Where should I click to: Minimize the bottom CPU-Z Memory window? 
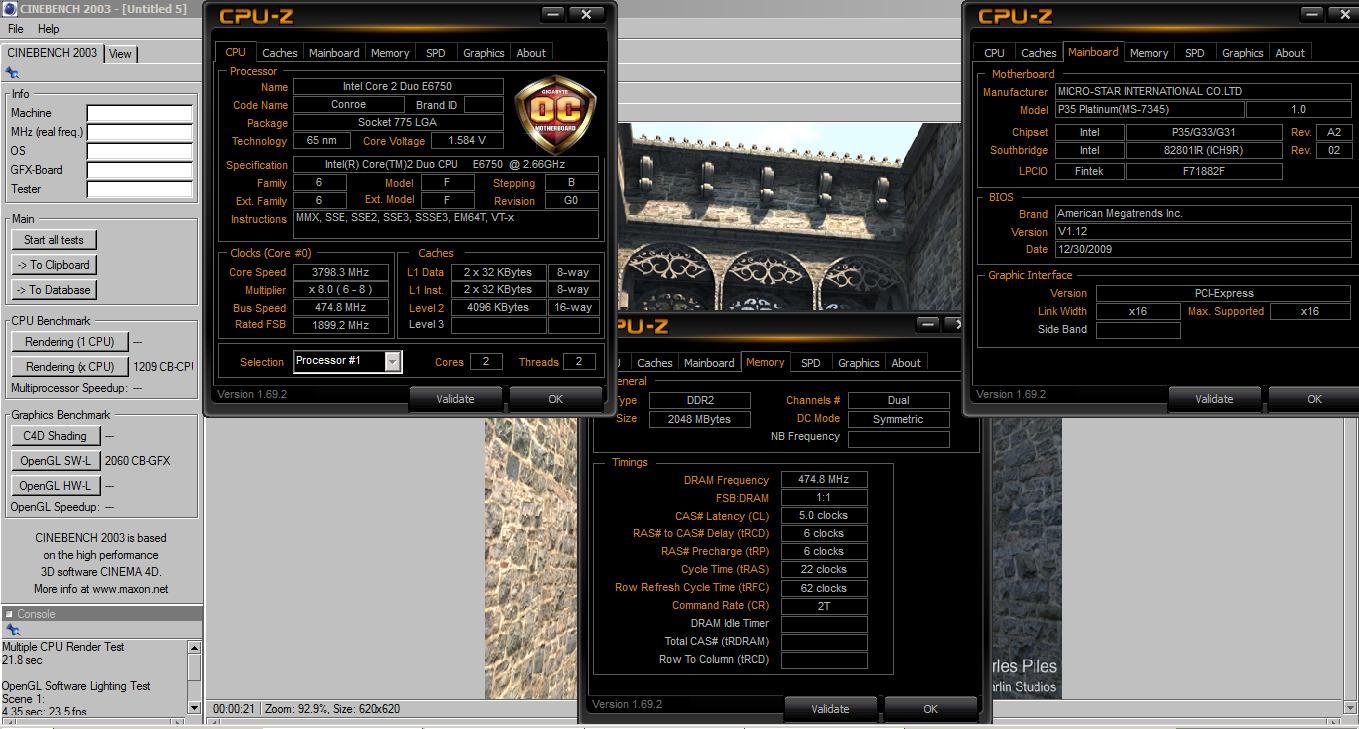coord(928,324)
